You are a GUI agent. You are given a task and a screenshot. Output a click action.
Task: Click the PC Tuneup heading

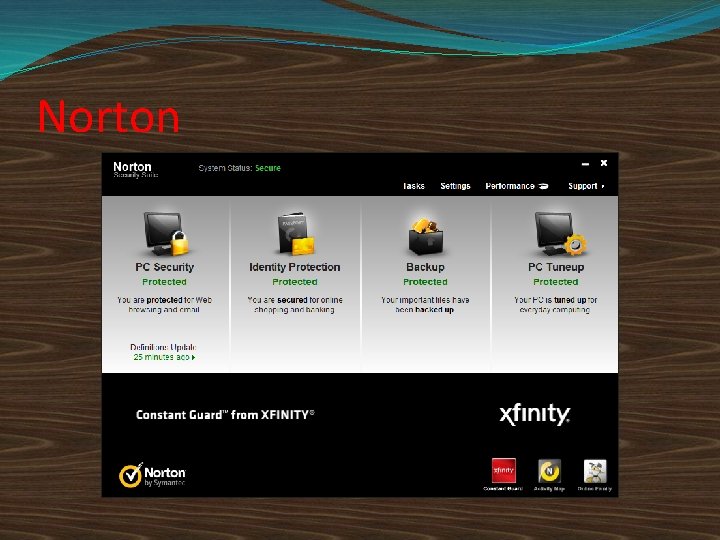click(556, 267)
